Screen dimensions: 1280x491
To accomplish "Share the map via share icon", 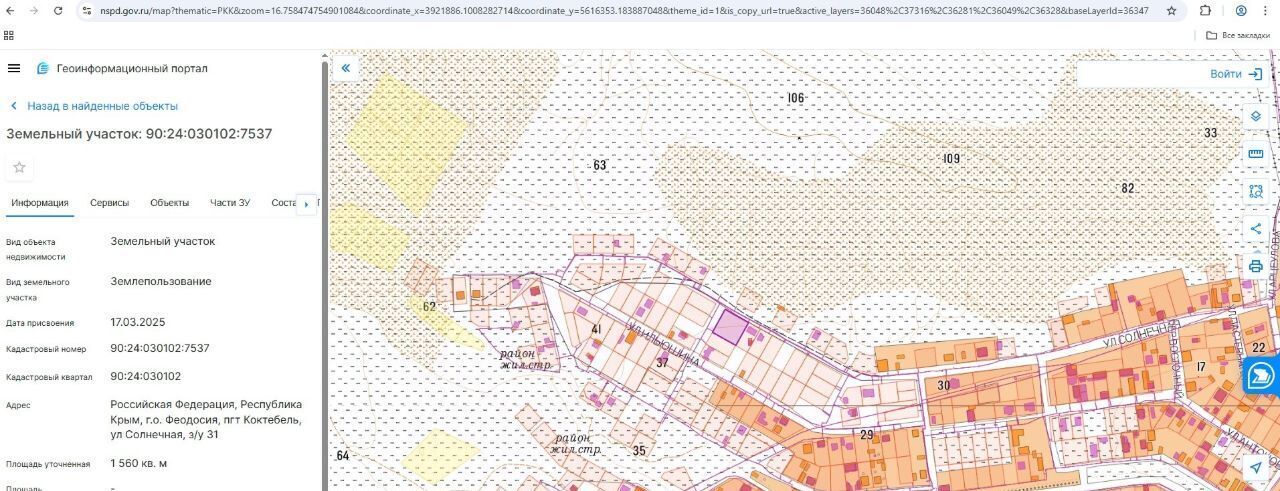I will click(1256, 229).
